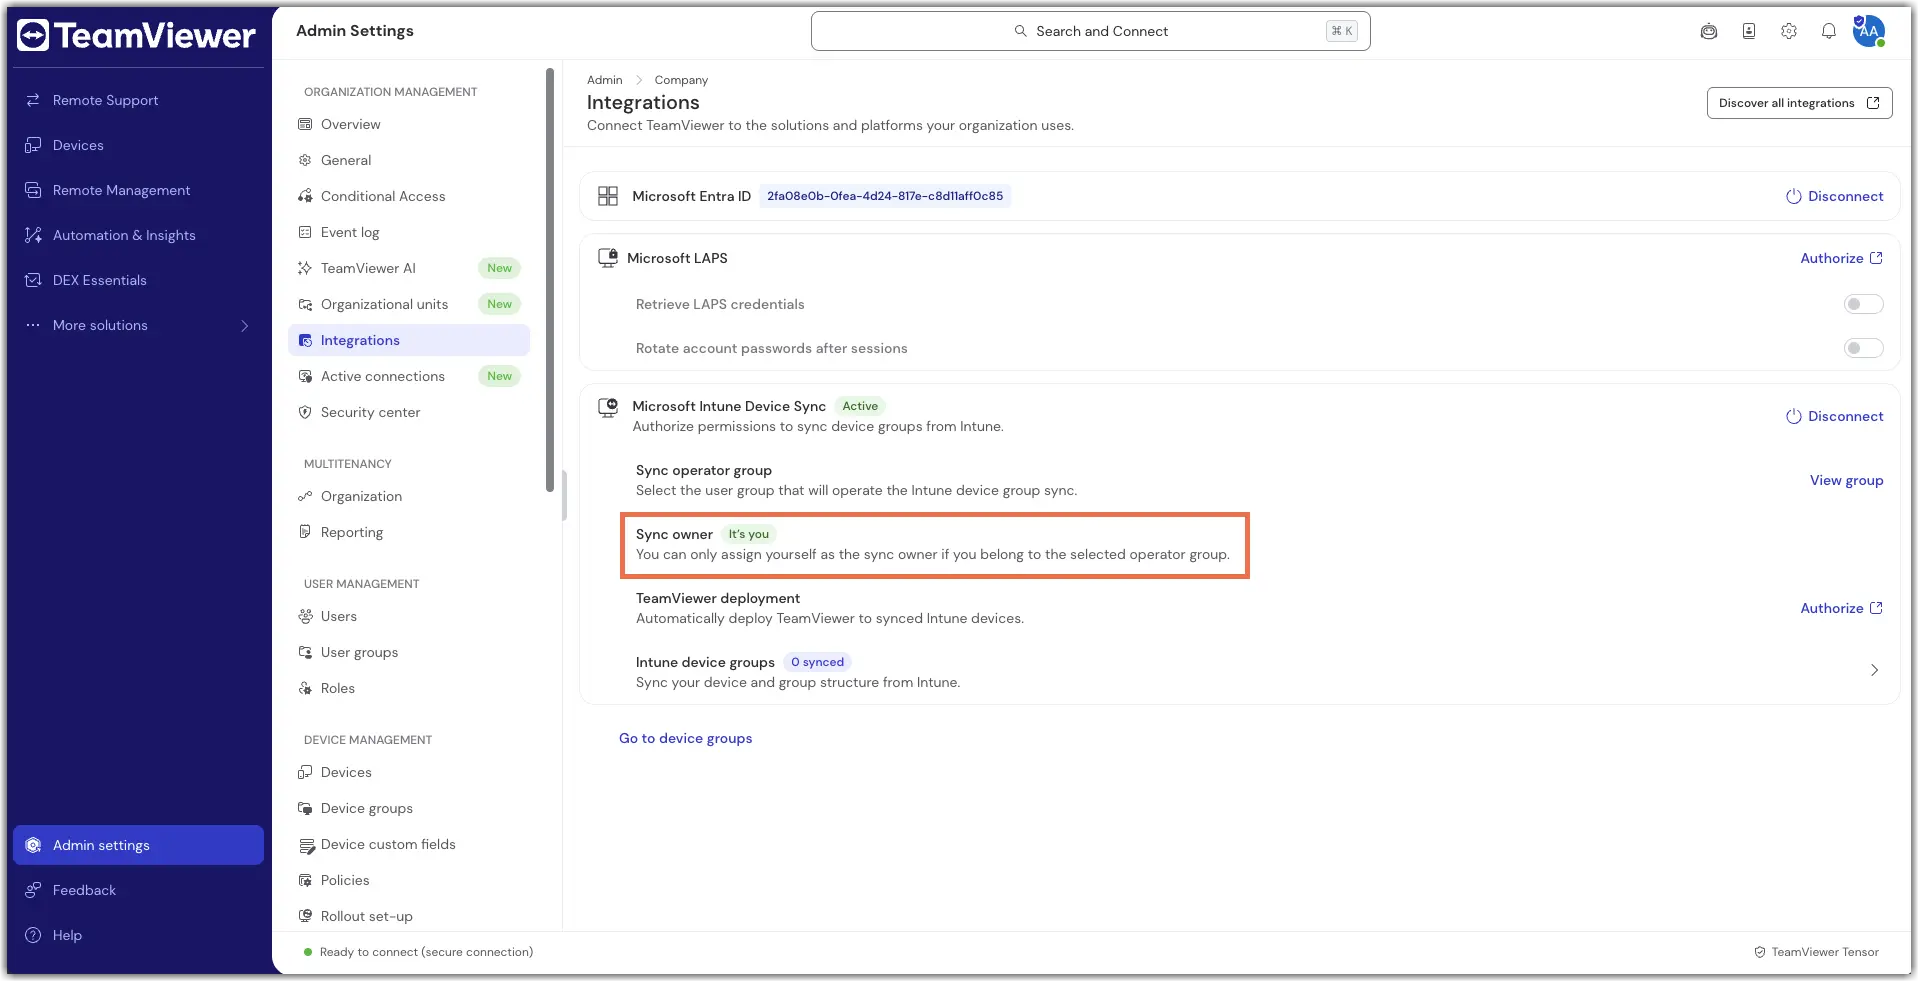This screenshot has width=1919, height=982.
Task: Open TeamViewer AI menu item
Action: pos(411,268)
